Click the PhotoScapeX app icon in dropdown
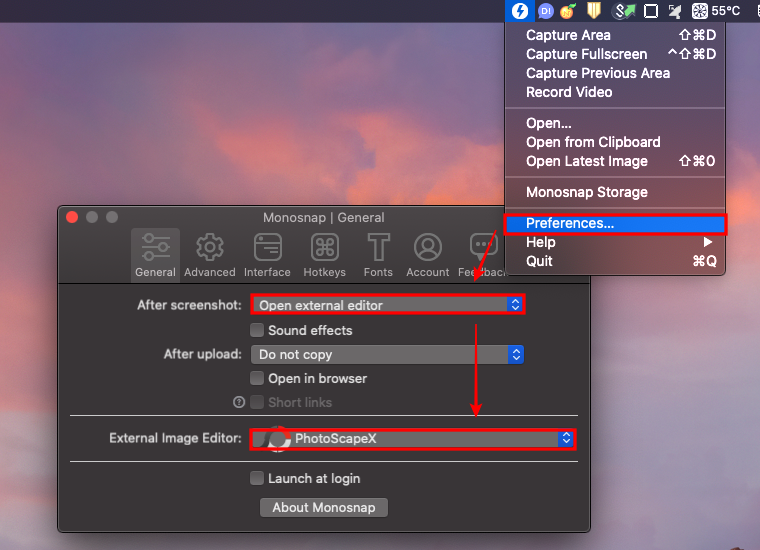Image resolution: width=760 pixels, height=550 pixels. [x=278, y=439]
